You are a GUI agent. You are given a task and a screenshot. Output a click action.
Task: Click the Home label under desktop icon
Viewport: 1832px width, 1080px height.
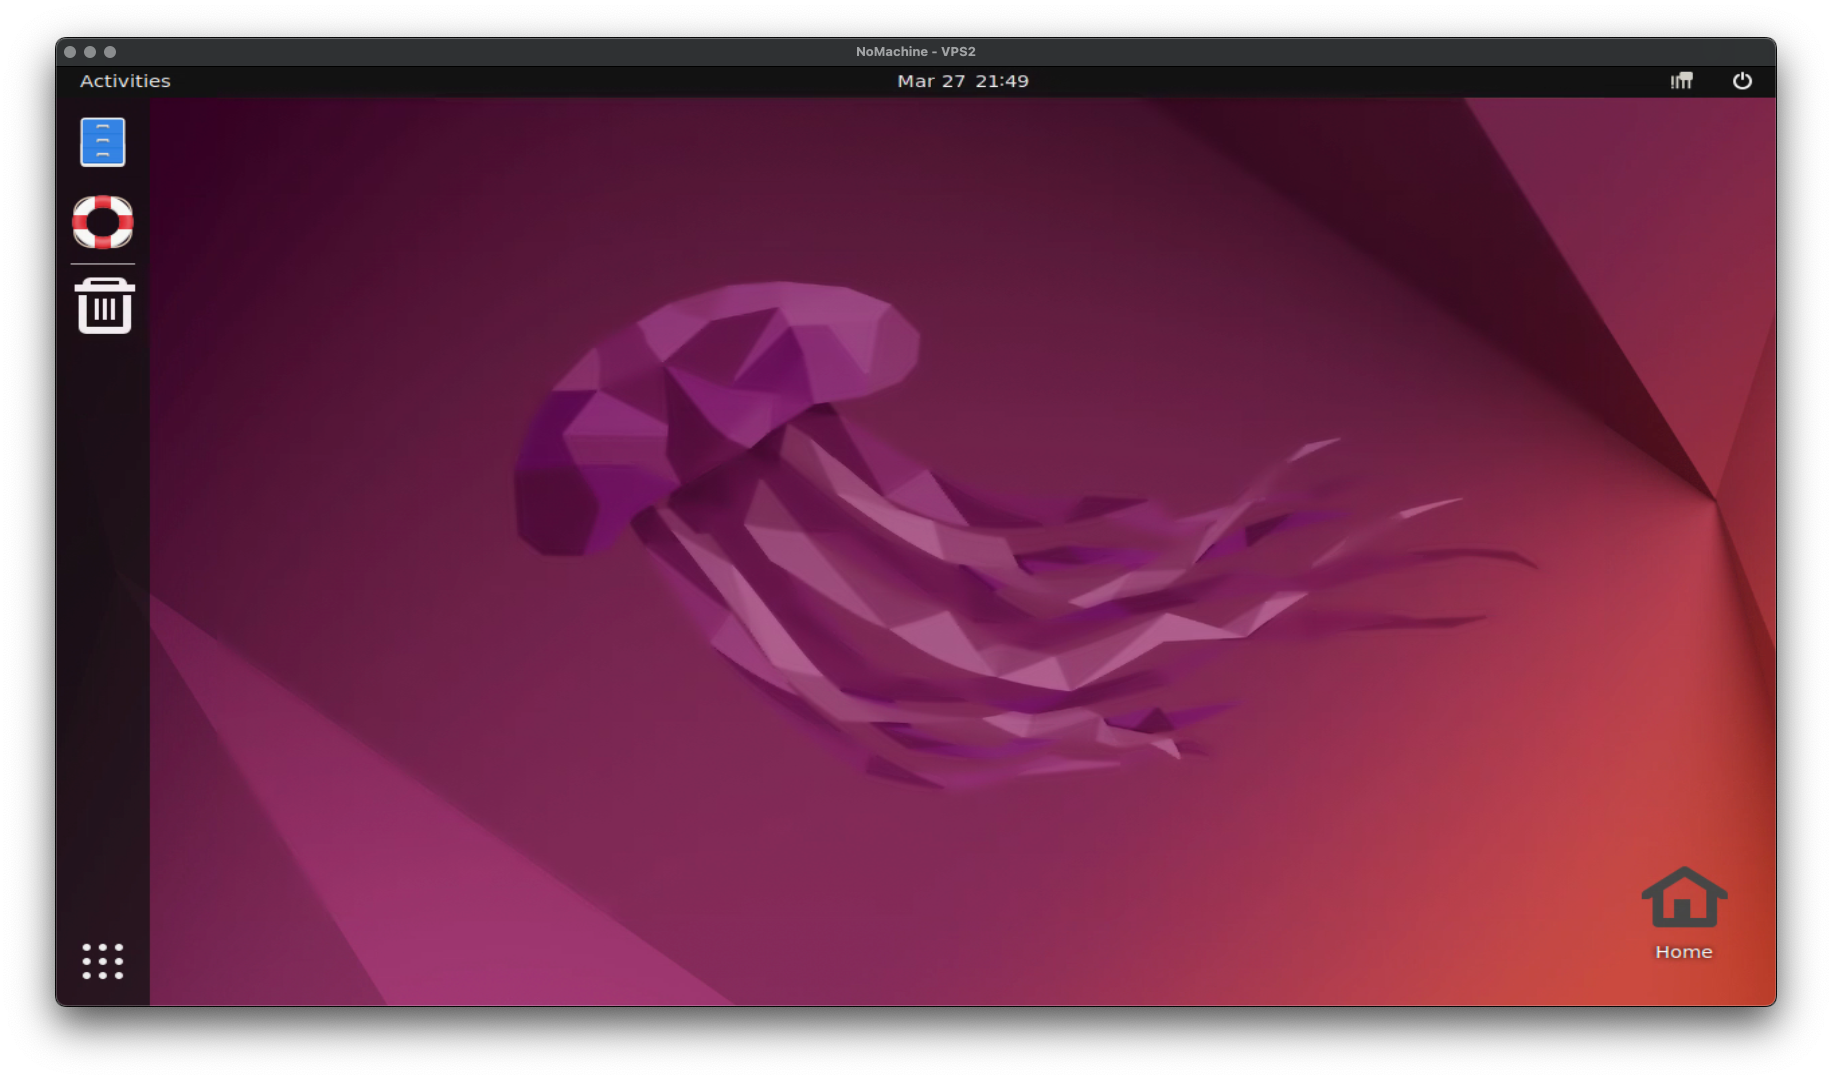coord(1684,952)
